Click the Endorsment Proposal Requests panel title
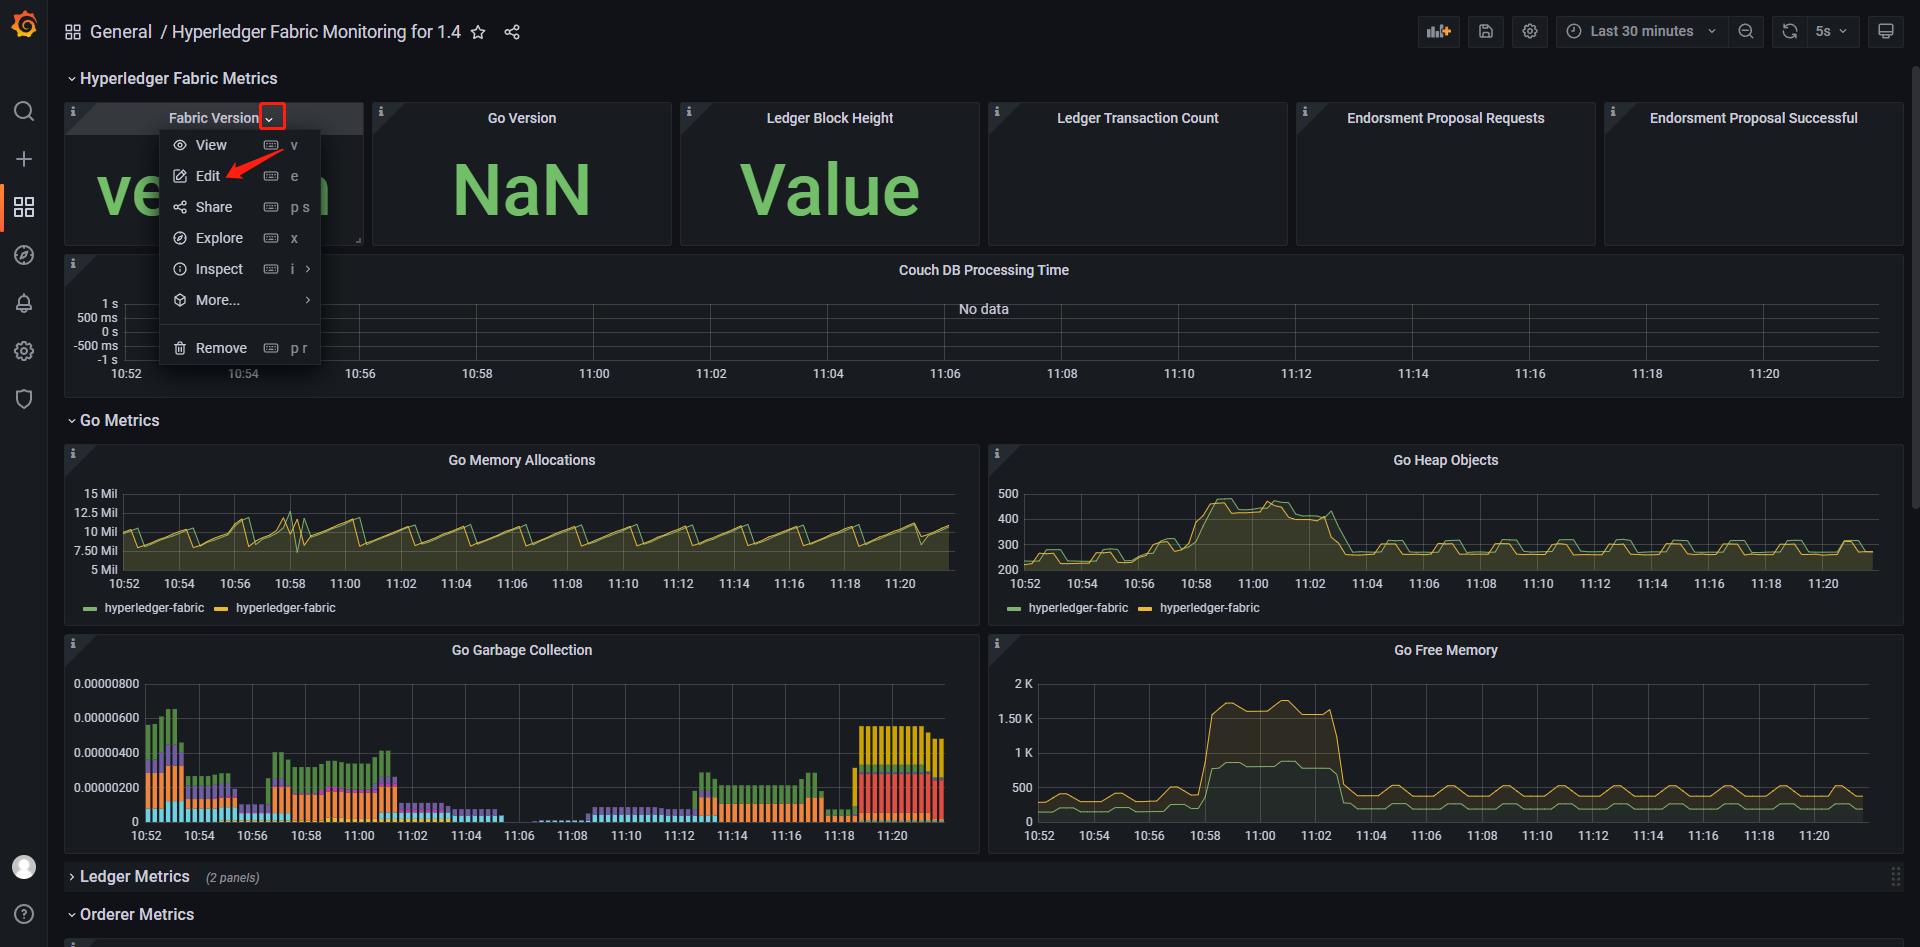The image size is (1920, 947). (x=1446, y=118)
